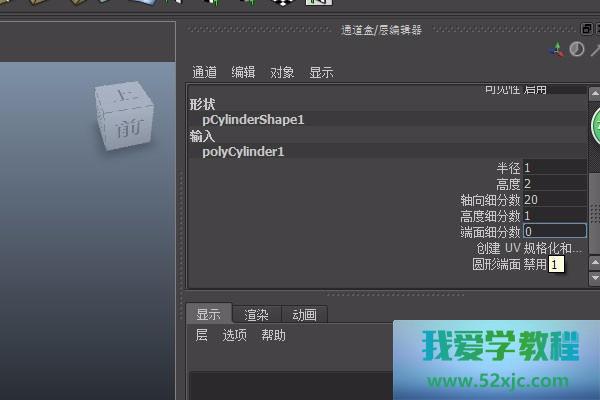Select the 显示 layer tab
The image size is (600, 400).
coord(208,314)
